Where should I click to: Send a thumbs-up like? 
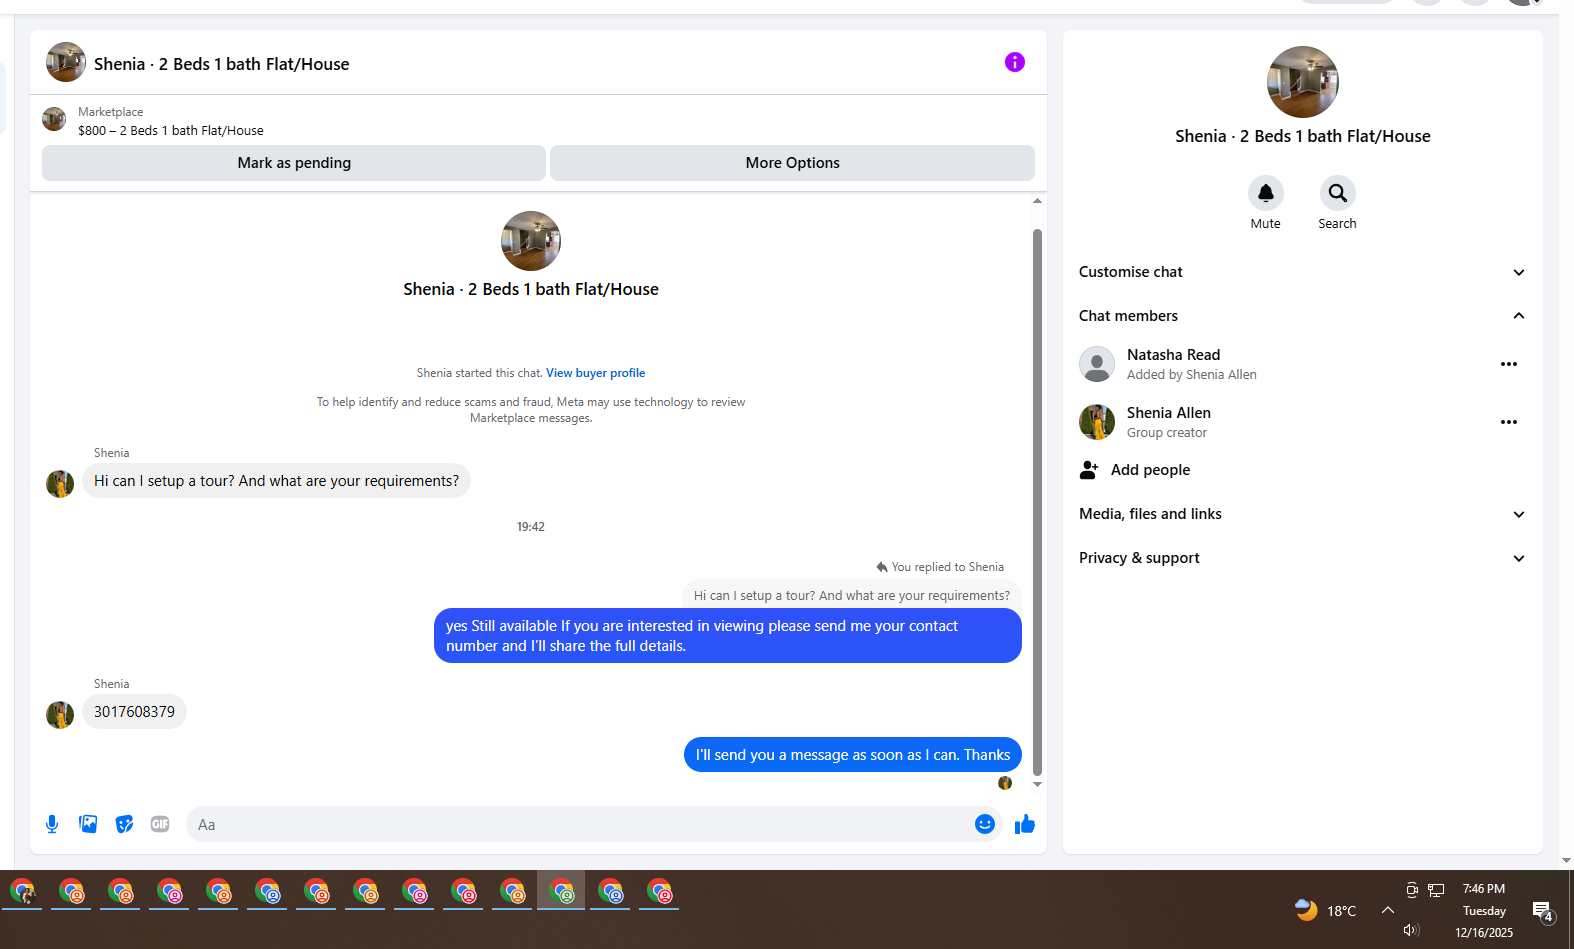pyautogui.click(x=1025, y=824)
